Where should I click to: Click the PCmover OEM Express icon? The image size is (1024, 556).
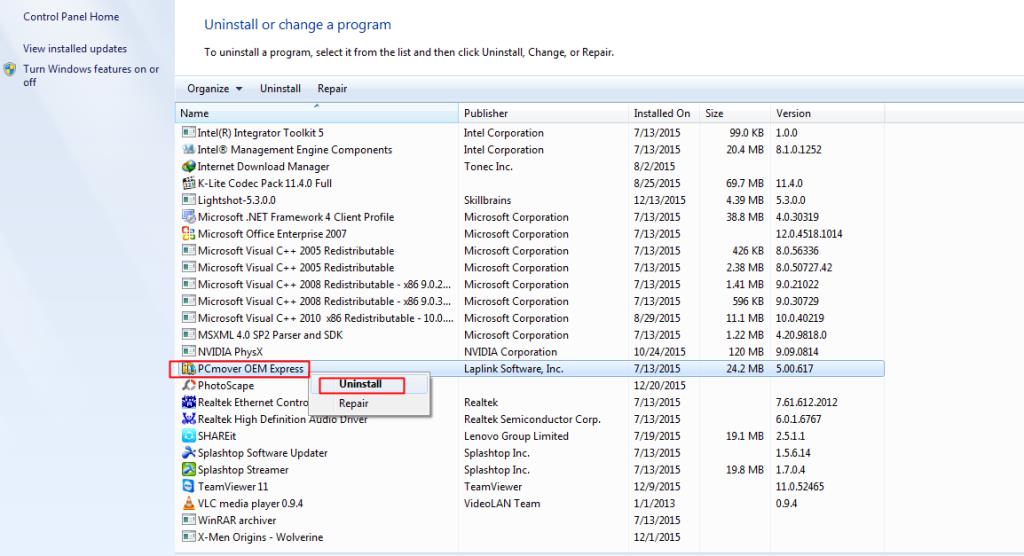[189, 368]
